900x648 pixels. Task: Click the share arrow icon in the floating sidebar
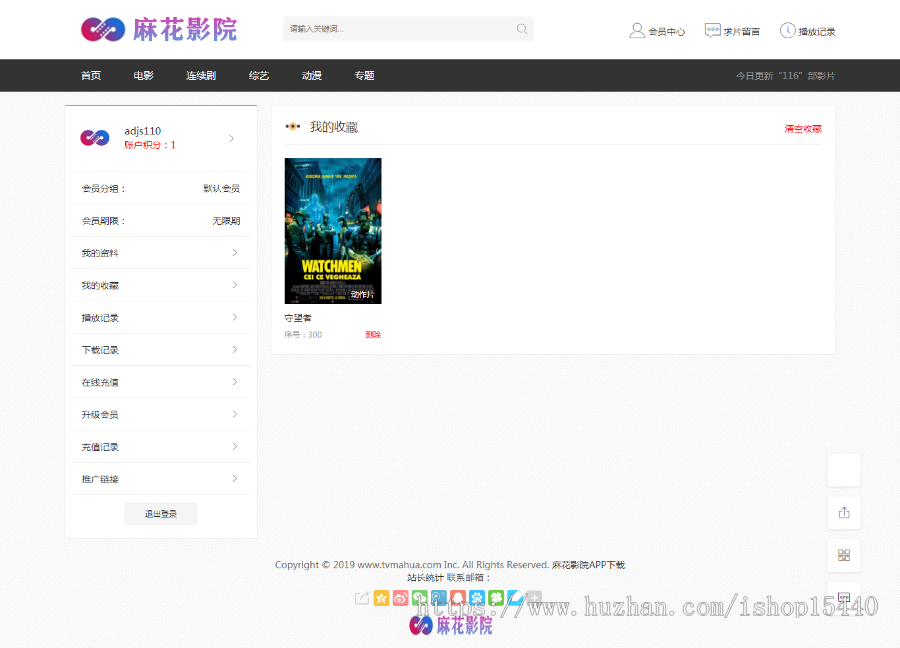(x=843, y=512)
